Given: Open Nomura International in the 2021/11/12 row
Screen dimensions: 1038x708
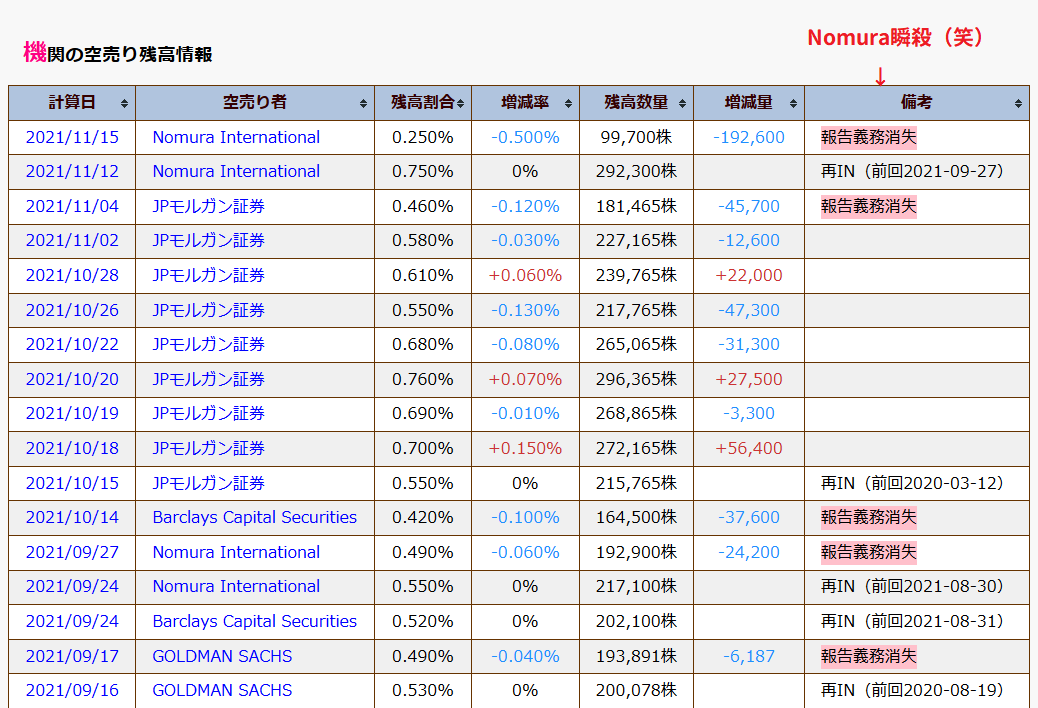Looking at the screenshot, I should pos(236,171).
